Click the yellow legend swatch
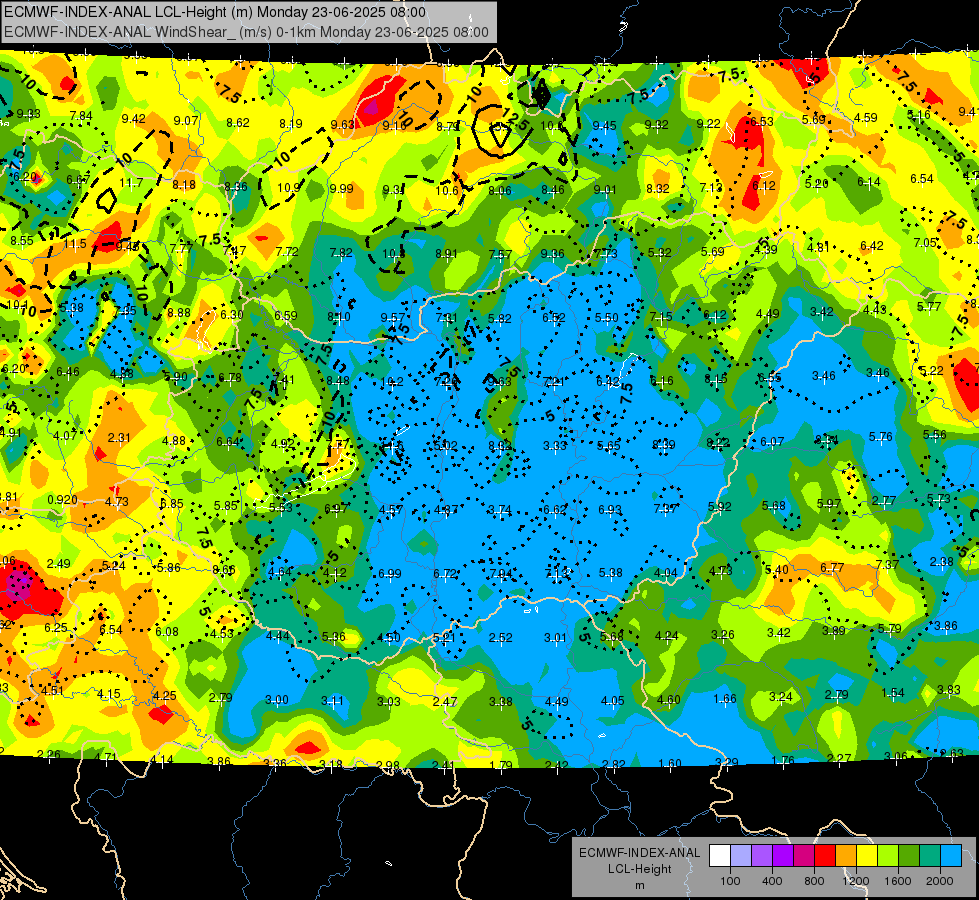This screenshot has height=900, width=979. point(867,855)
